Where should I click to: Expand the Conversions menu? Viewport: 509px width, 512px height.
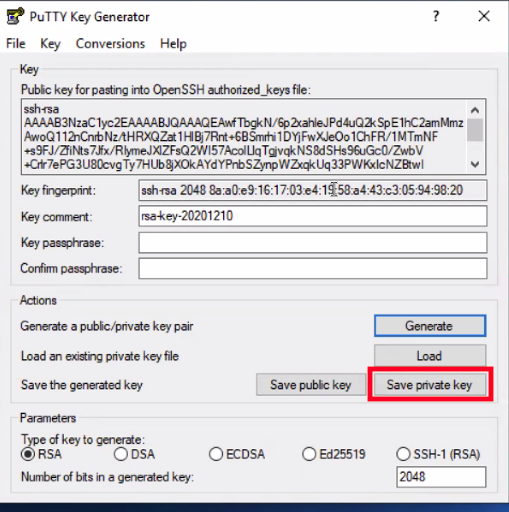coord(110,44)
